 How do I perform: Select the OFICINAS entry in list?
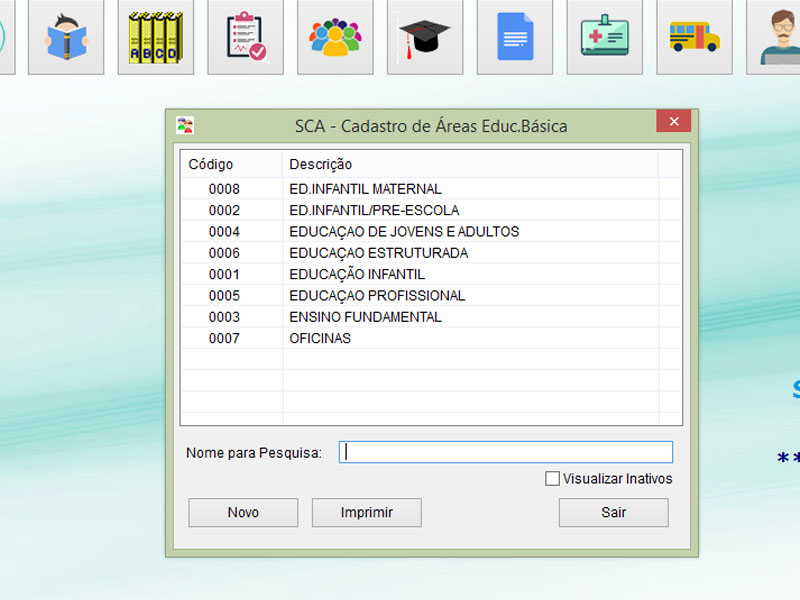tap(320, 339)
